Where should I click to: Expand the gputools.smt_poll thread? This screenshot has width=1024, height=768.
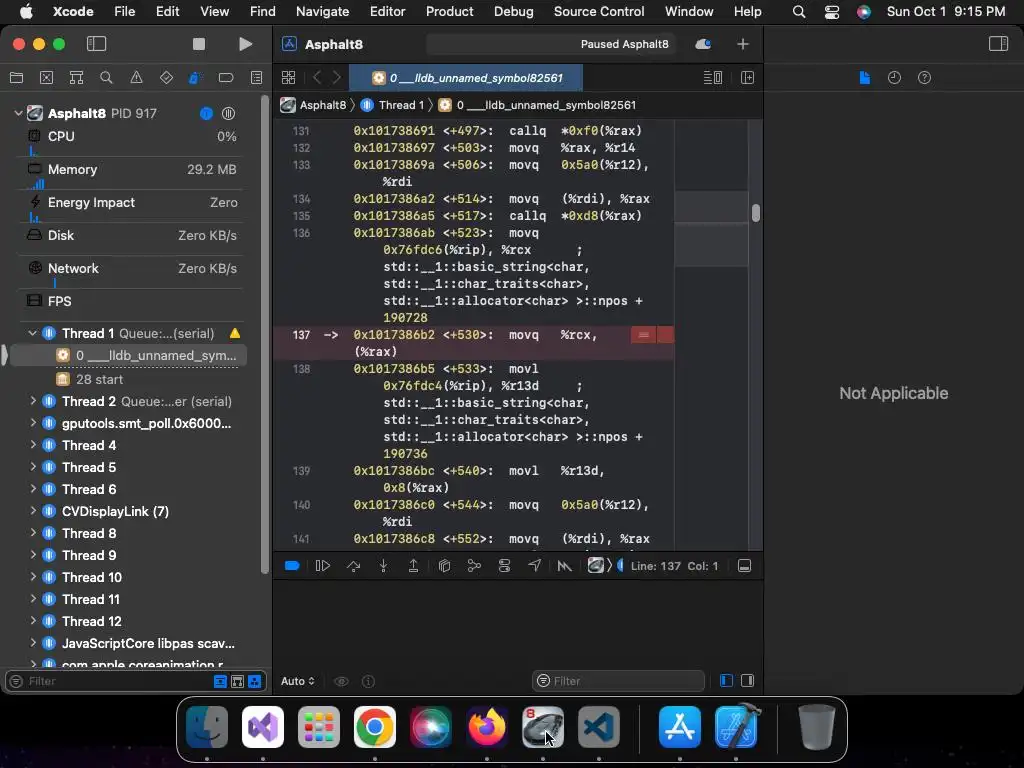click(33, 423)
